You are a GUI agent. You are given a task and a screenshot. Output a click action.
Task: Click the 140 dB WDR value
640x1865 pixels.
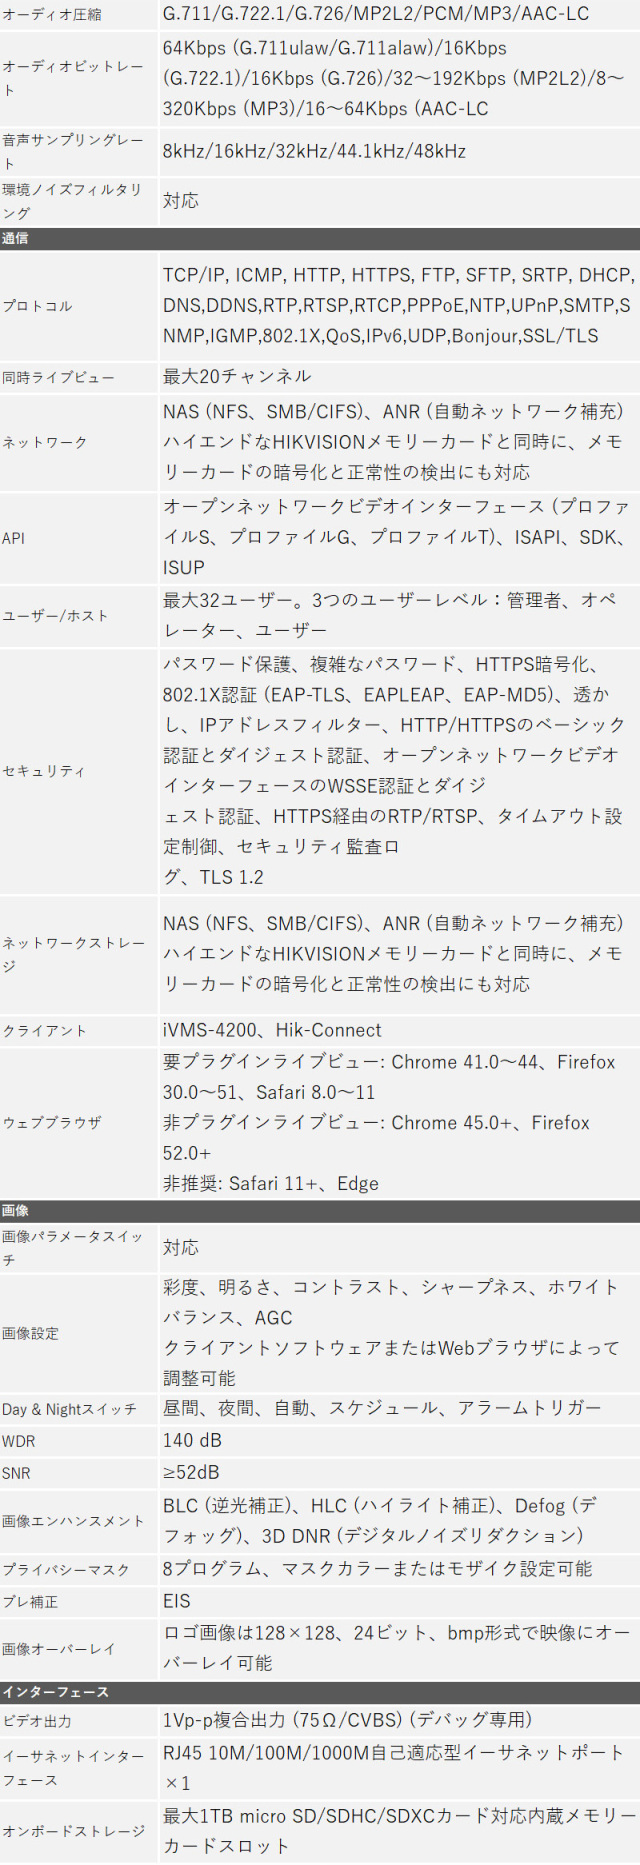click(x=192, y=1441)
